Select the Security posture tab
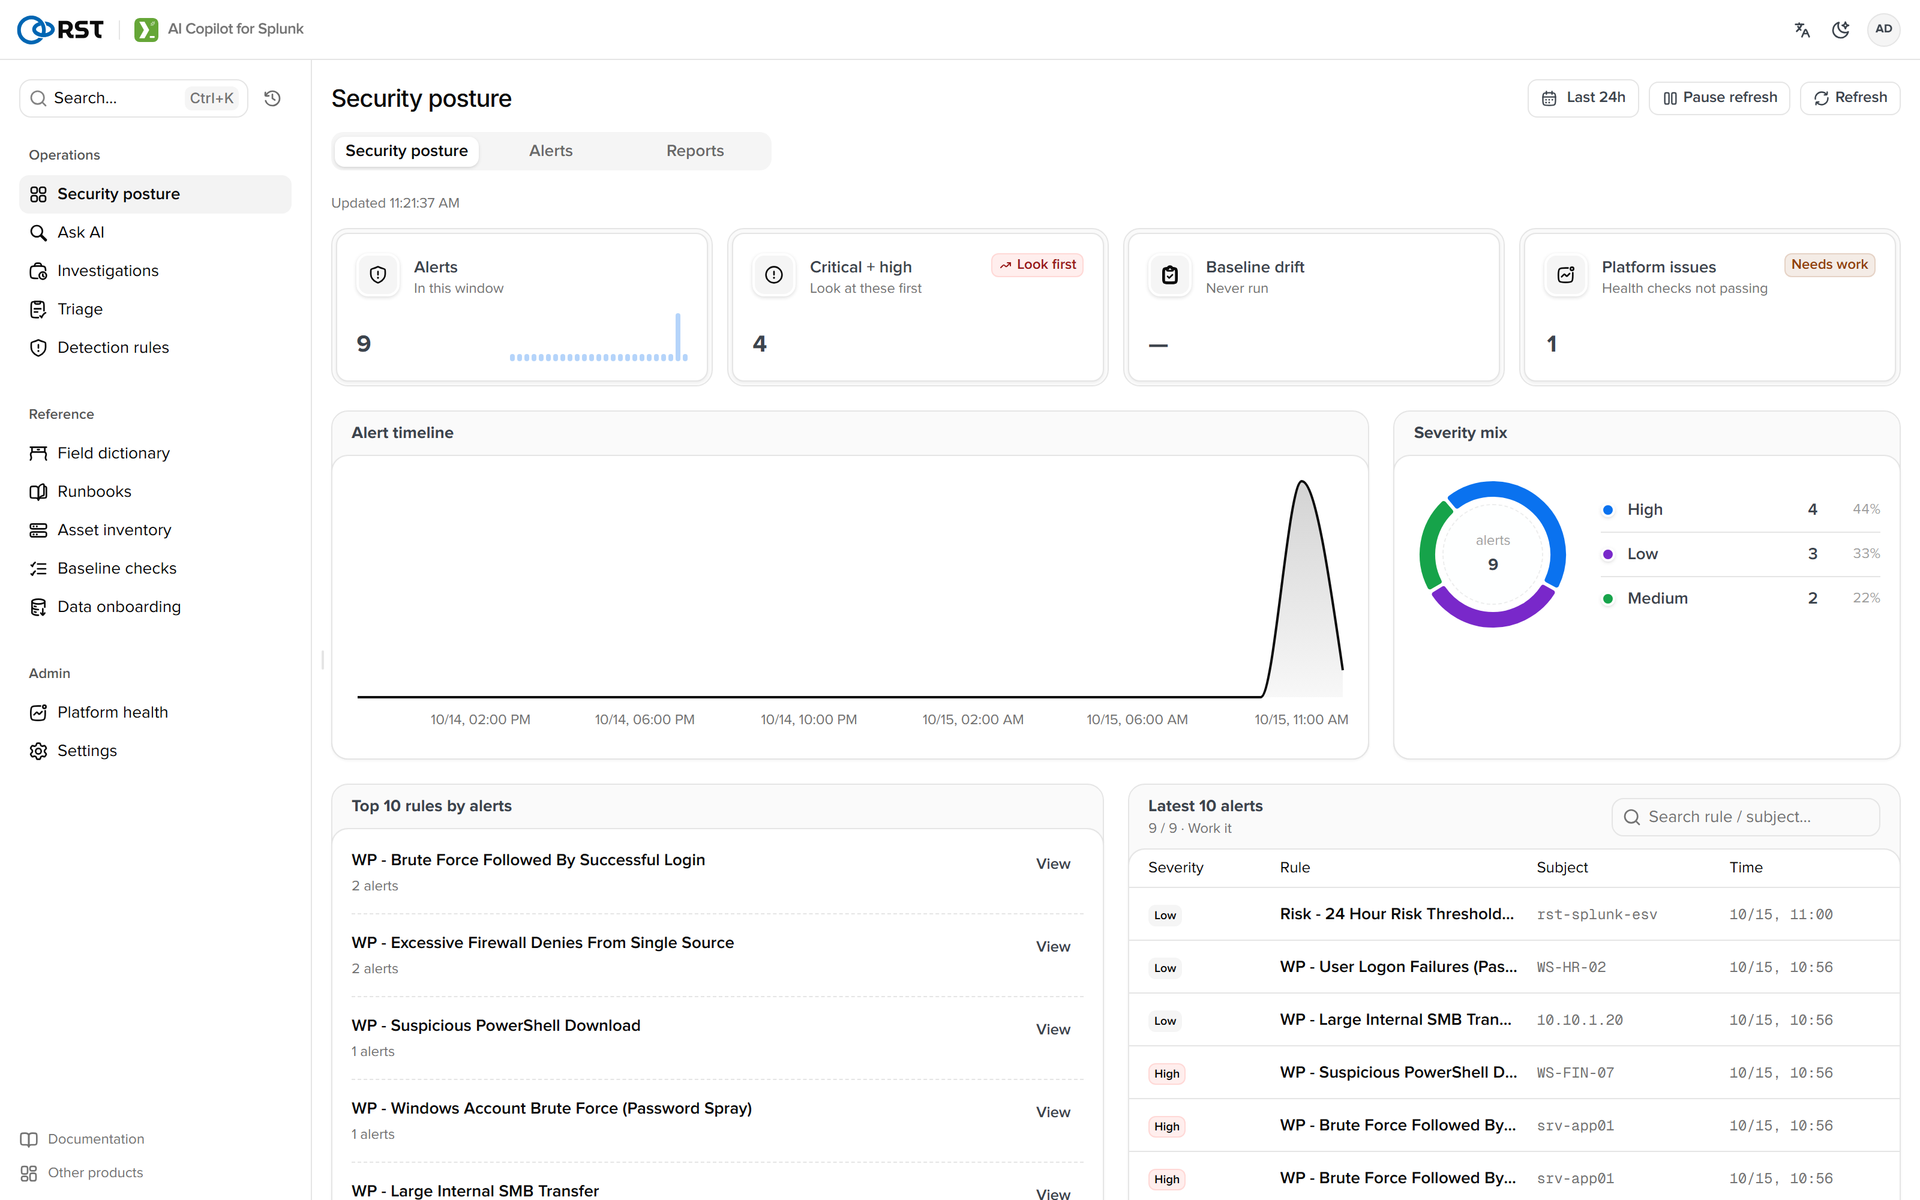This screenshot has height=1200, width=1920. tap(406, 151)
